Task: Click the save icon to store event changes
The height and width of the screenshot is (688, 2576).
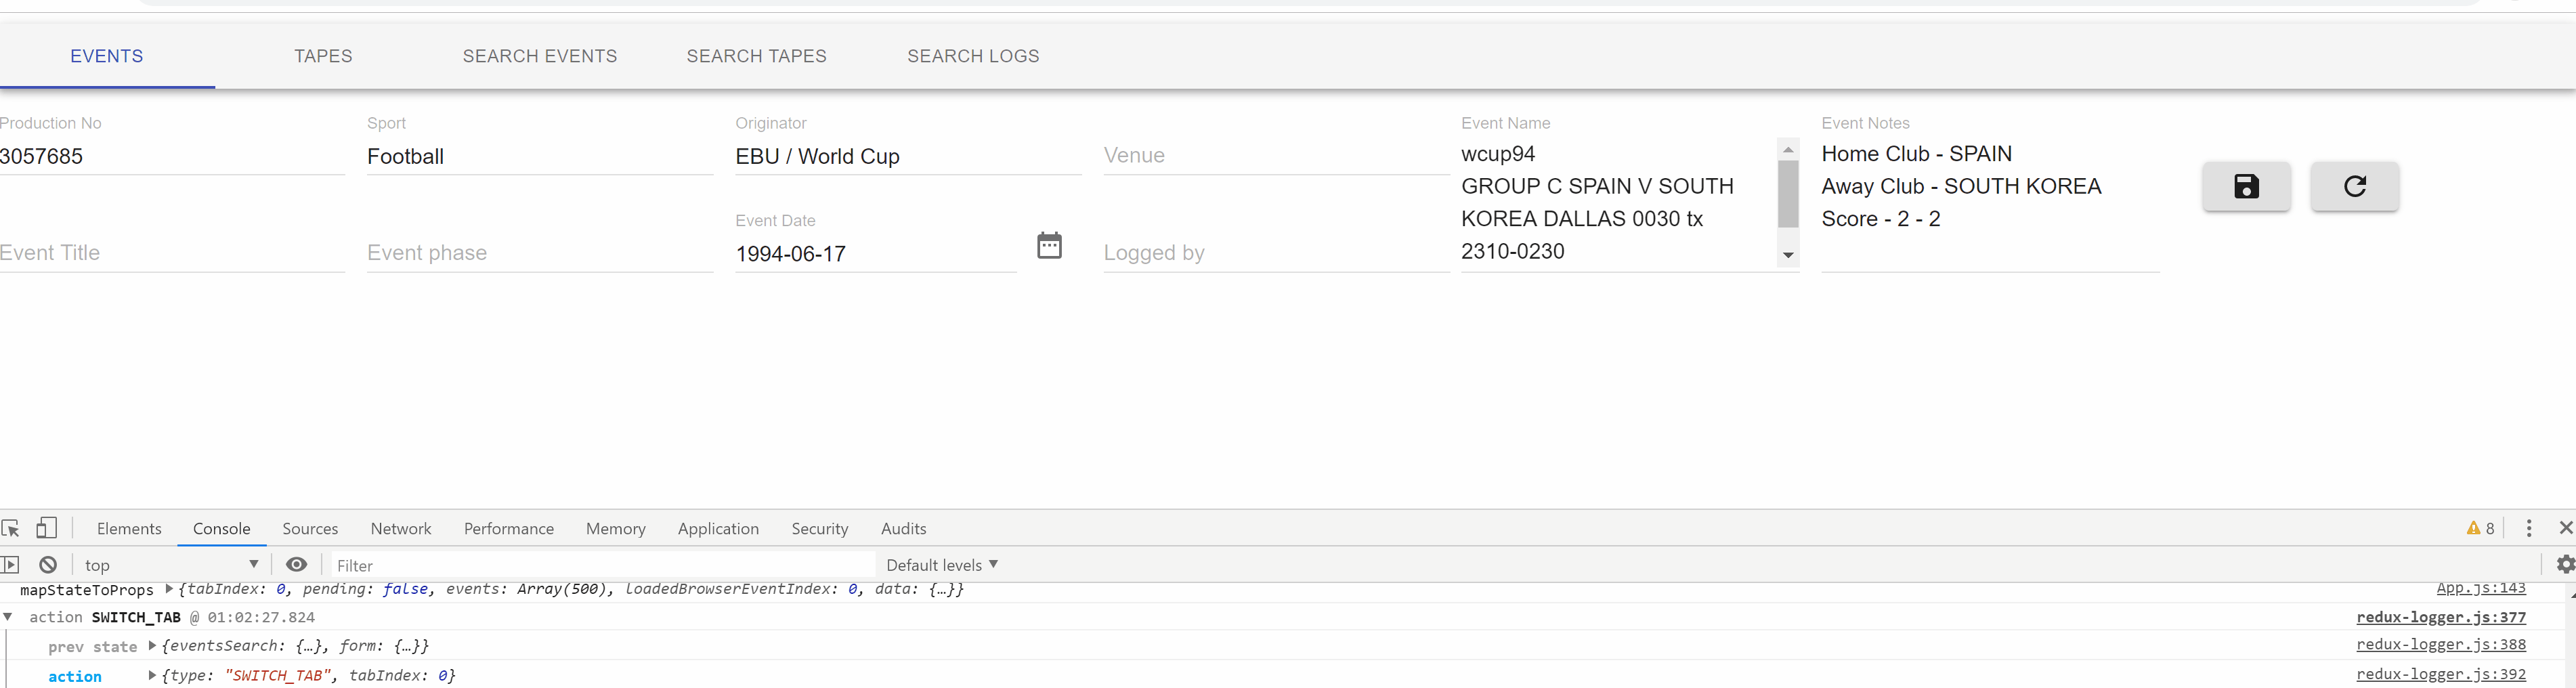Action: 2246,187
